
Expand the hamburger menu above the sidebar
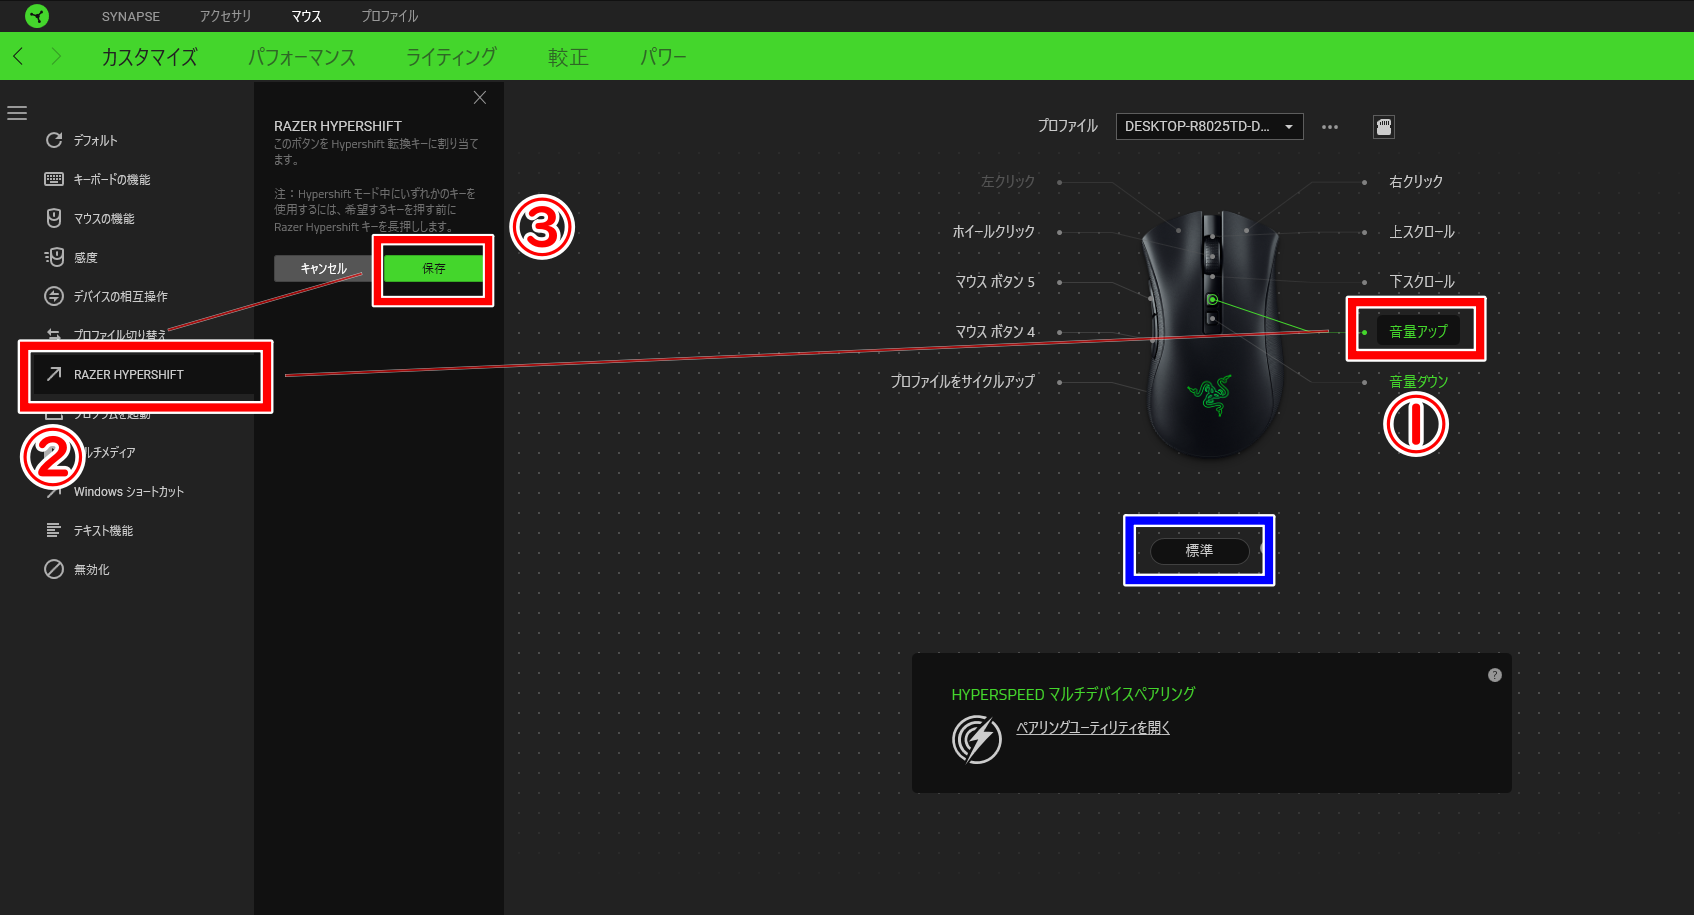[x=17, y=113]
